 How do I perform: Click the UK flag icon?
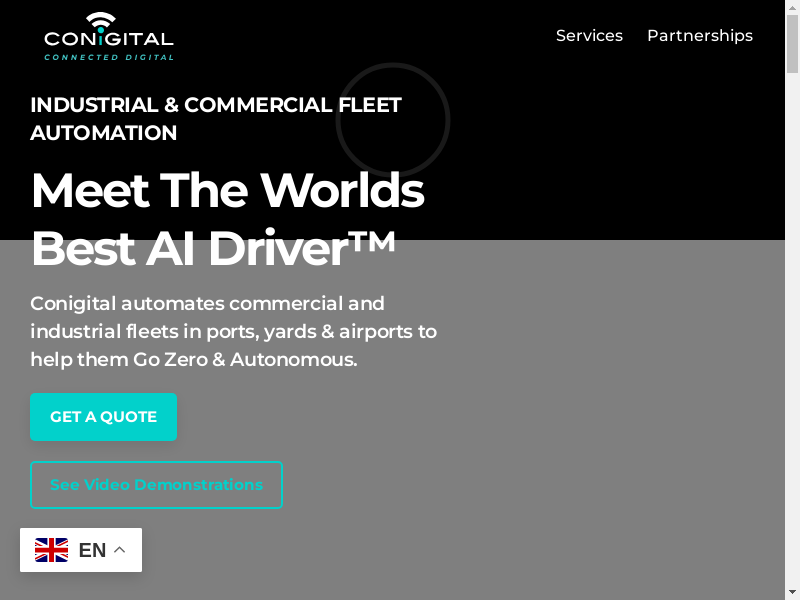click(51, 550)
